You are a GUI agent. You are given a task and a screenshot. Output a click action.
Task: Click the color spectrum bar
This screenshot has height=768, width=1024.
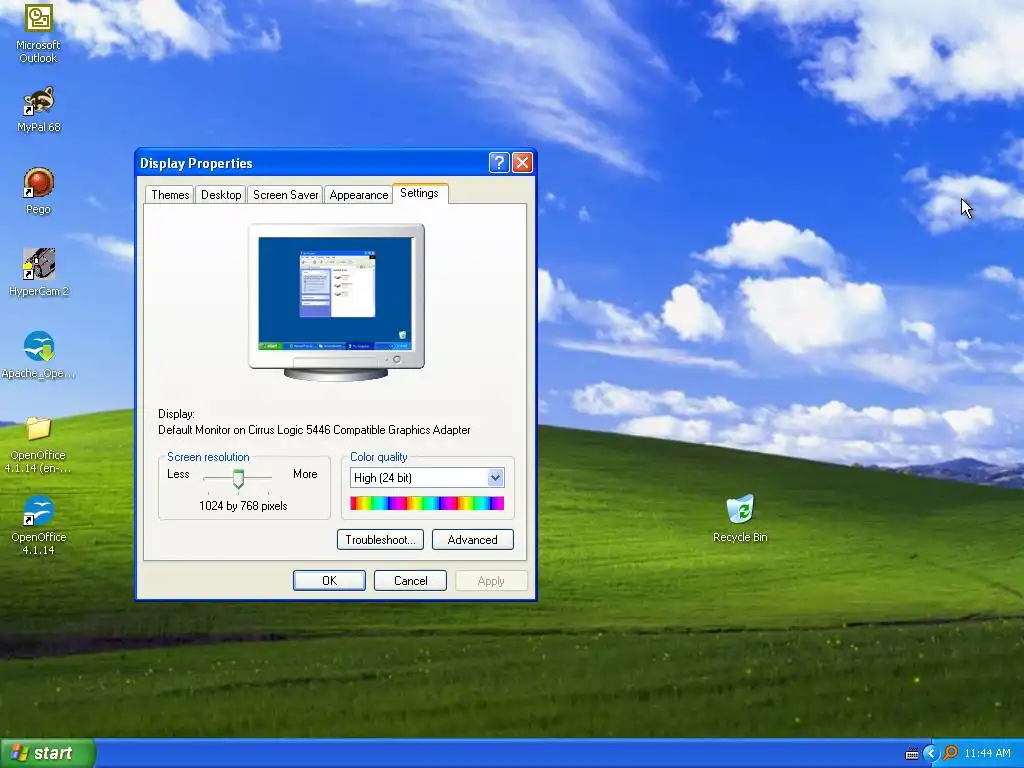[427, 503]
